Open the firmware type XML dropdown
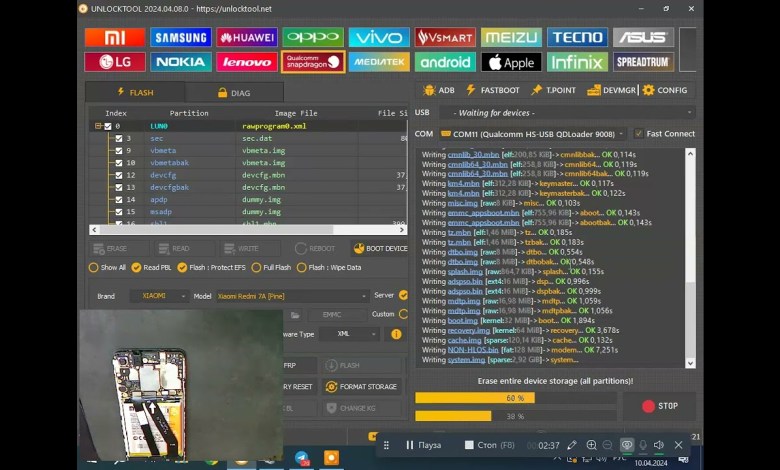The height and width of the screenshot is (470, 780). [x=349, y=334]
